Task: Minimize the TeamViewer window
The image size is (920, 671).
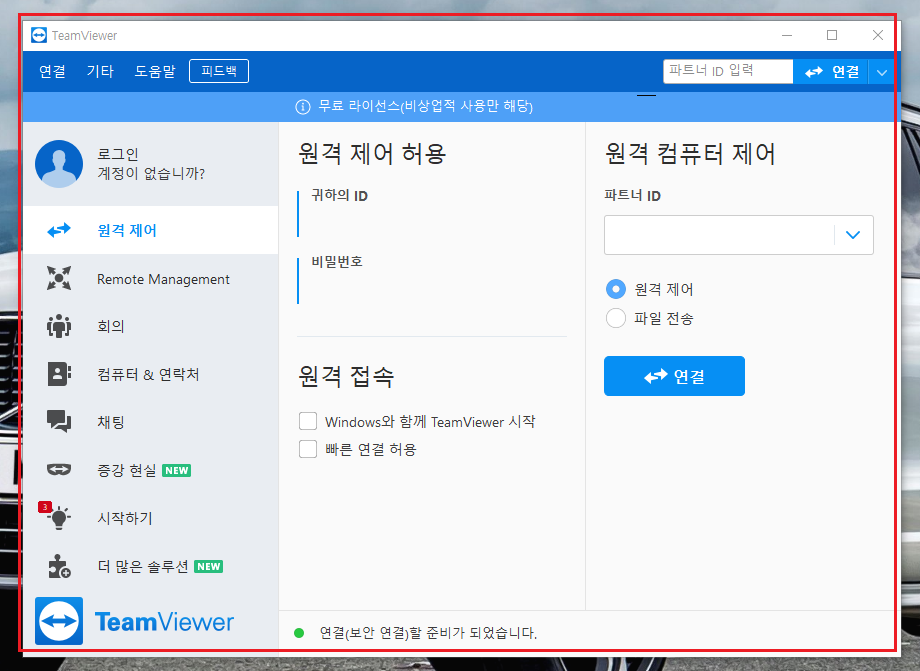Action: pyautogui.click(x=787, y=35)
